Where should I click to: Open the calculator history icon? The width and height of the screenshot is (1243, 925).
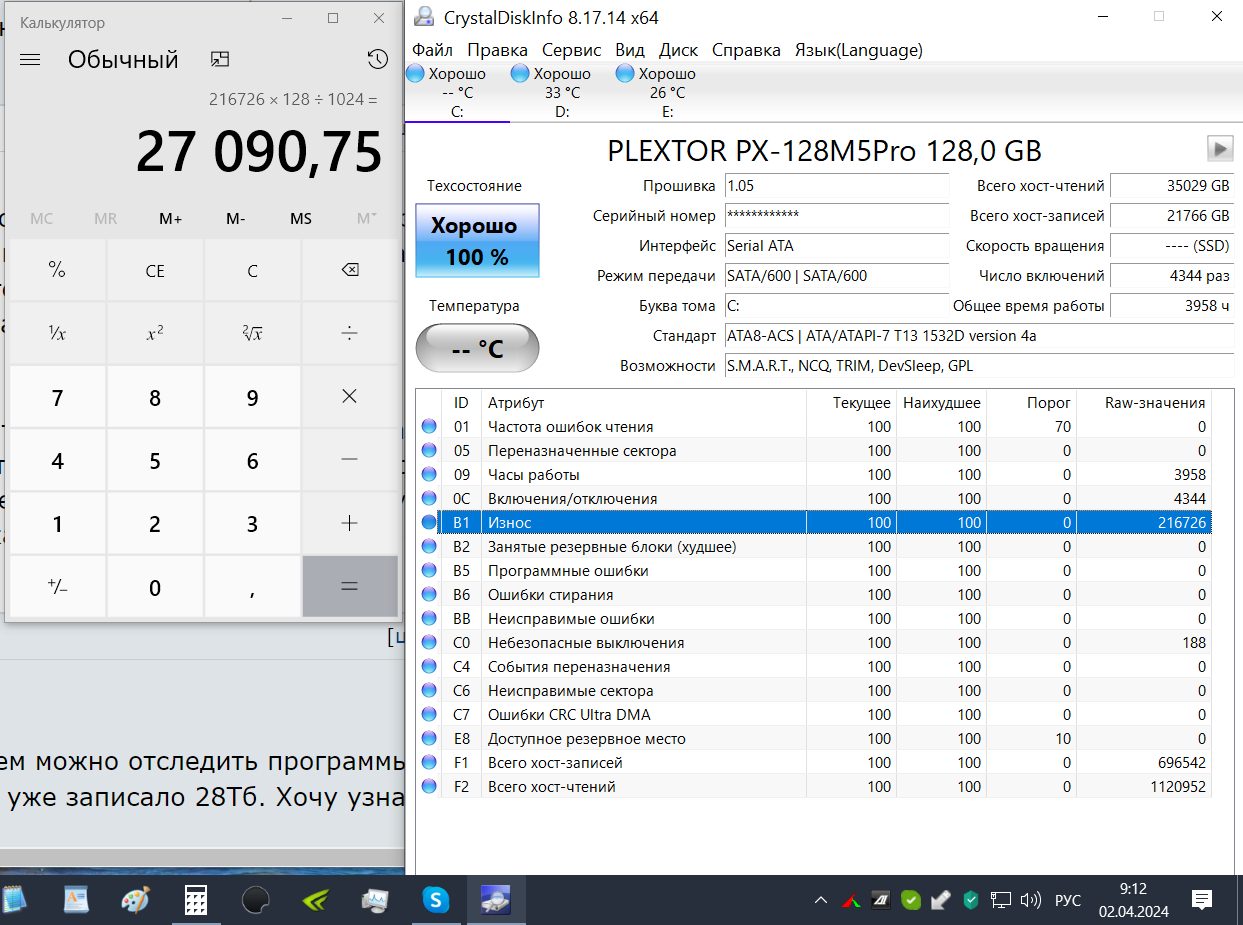(377, 59)
